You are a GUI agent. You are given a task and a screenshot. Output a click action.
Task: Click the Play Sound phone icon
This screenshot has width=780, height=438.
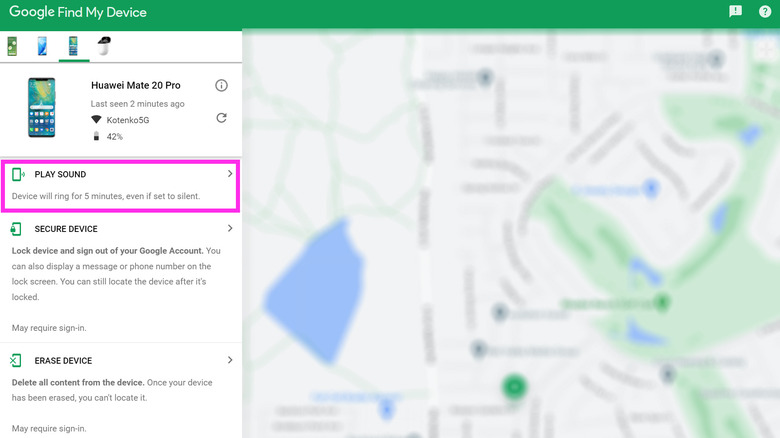[18, 174]
